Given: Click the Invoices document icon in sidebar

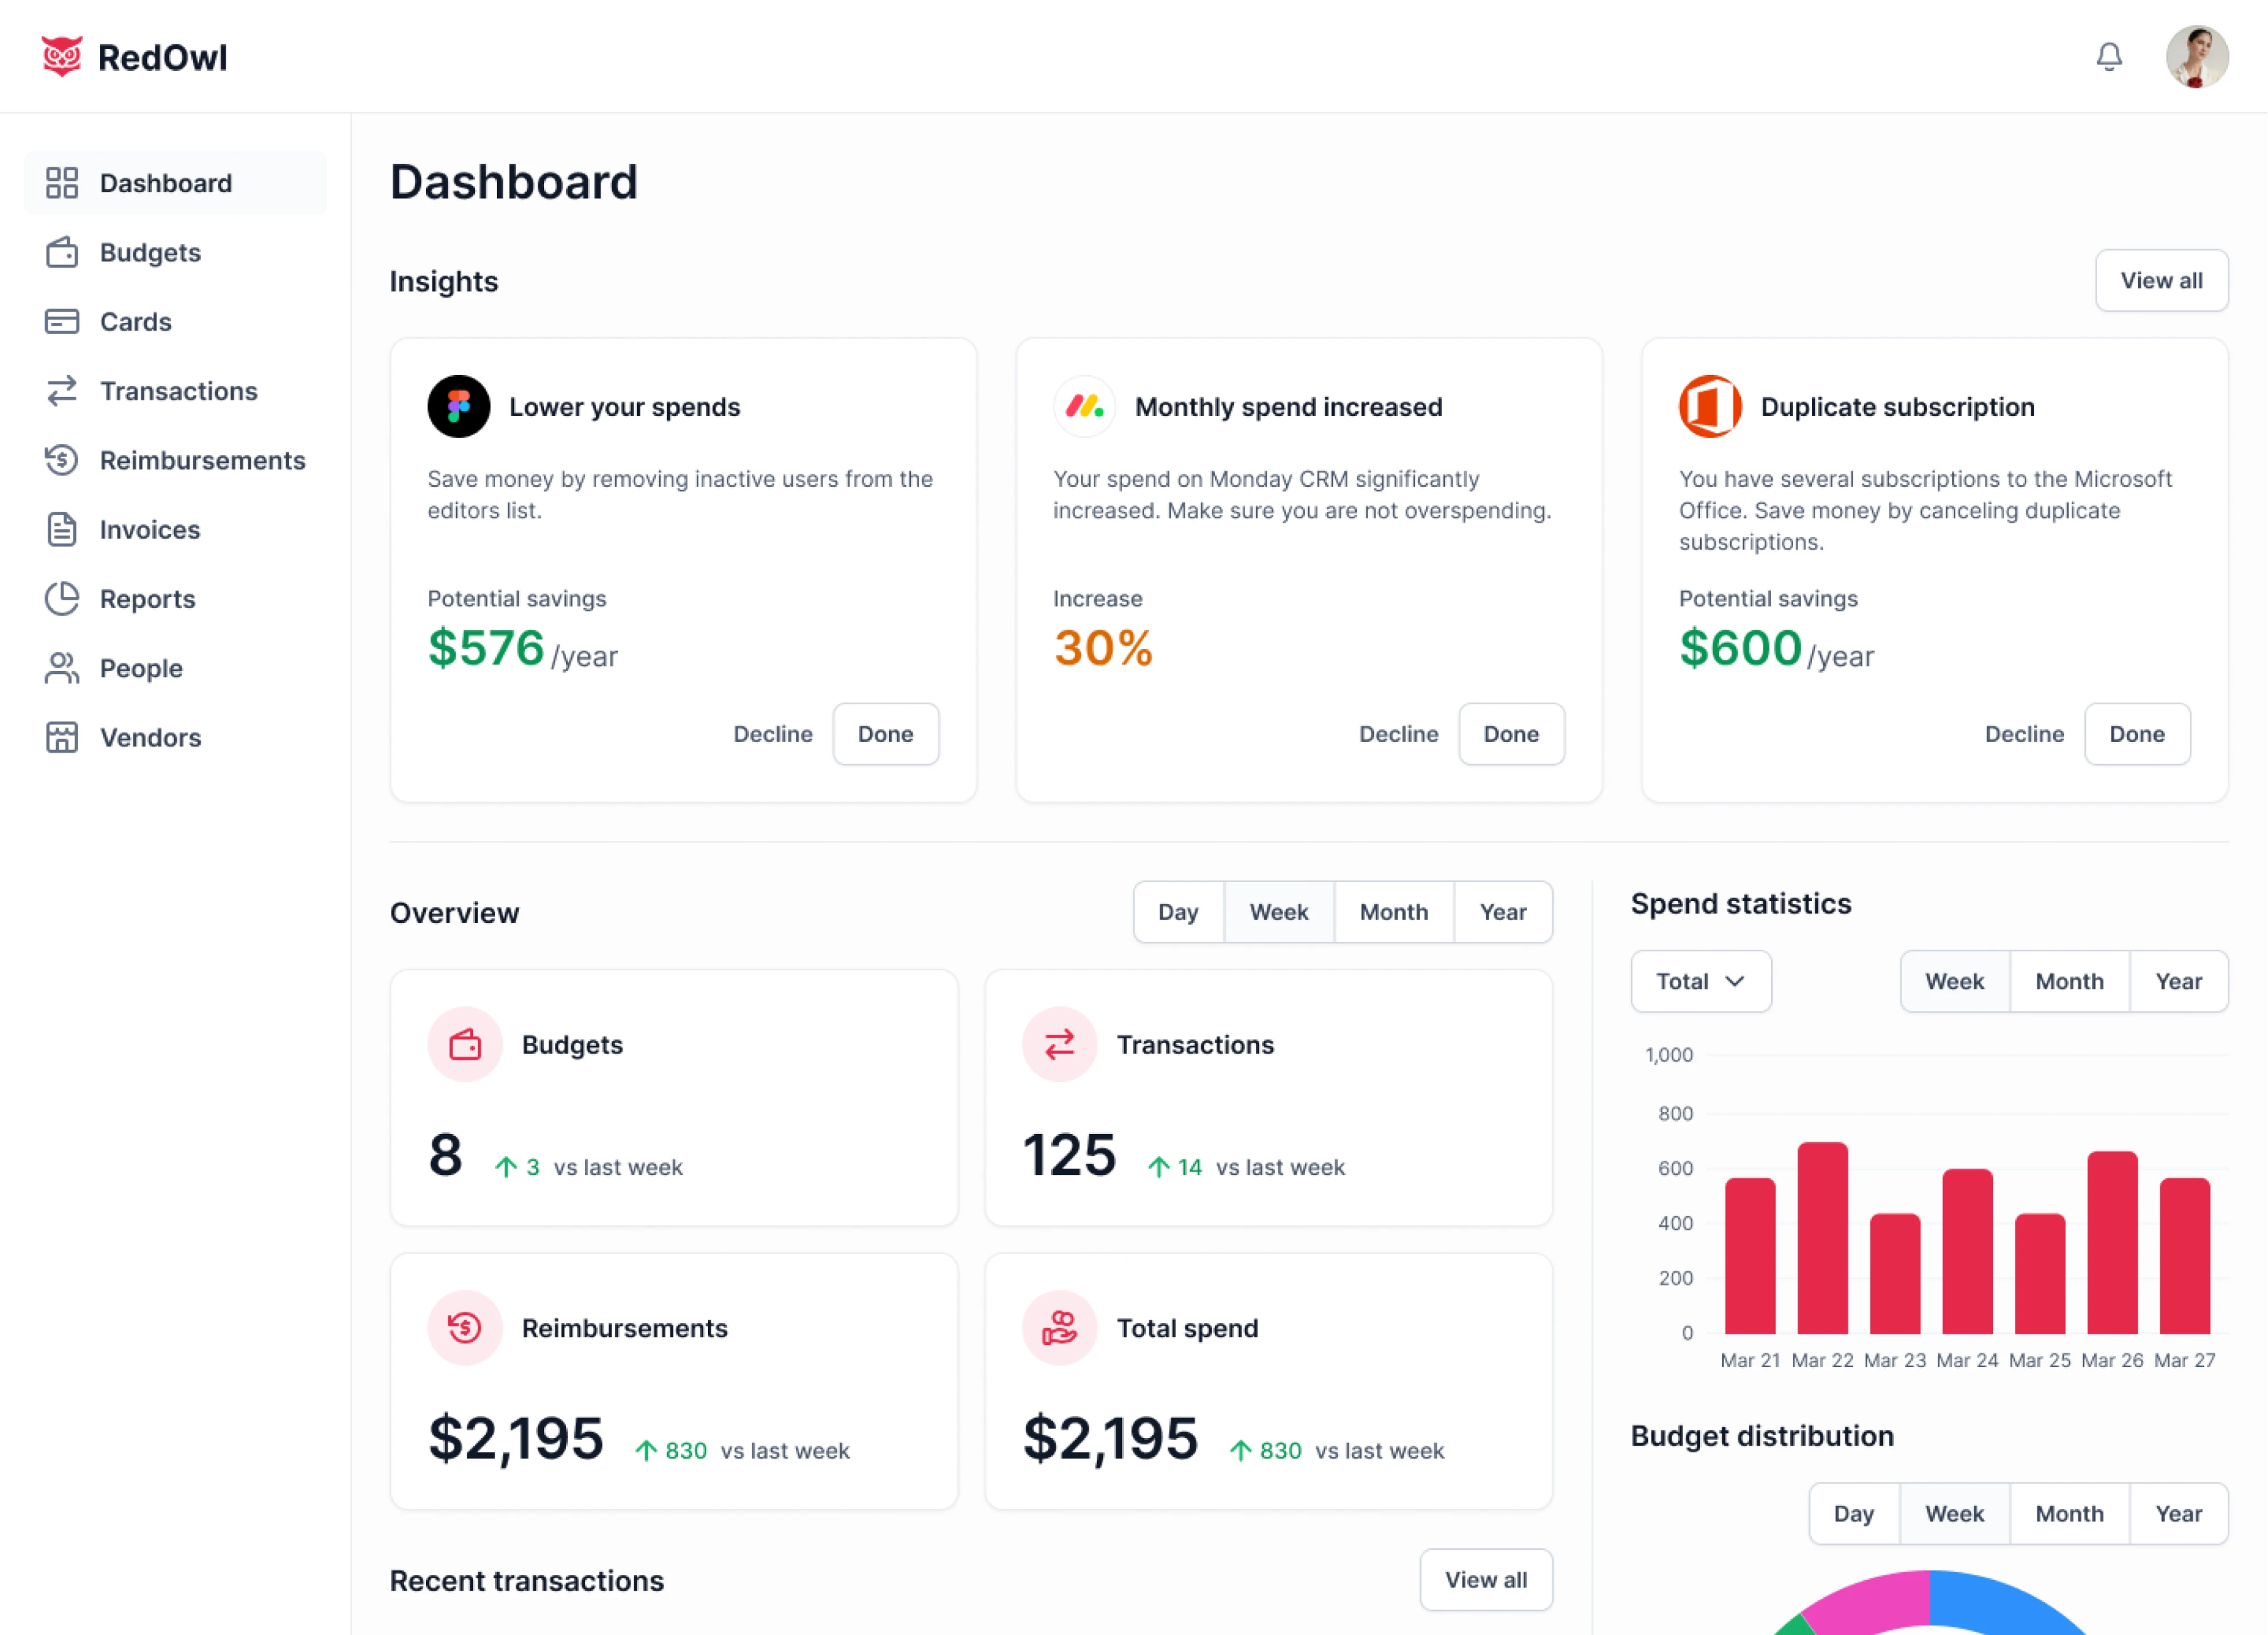Looking at the screenshot, I should pyautogui.click(x=62, y=529).
